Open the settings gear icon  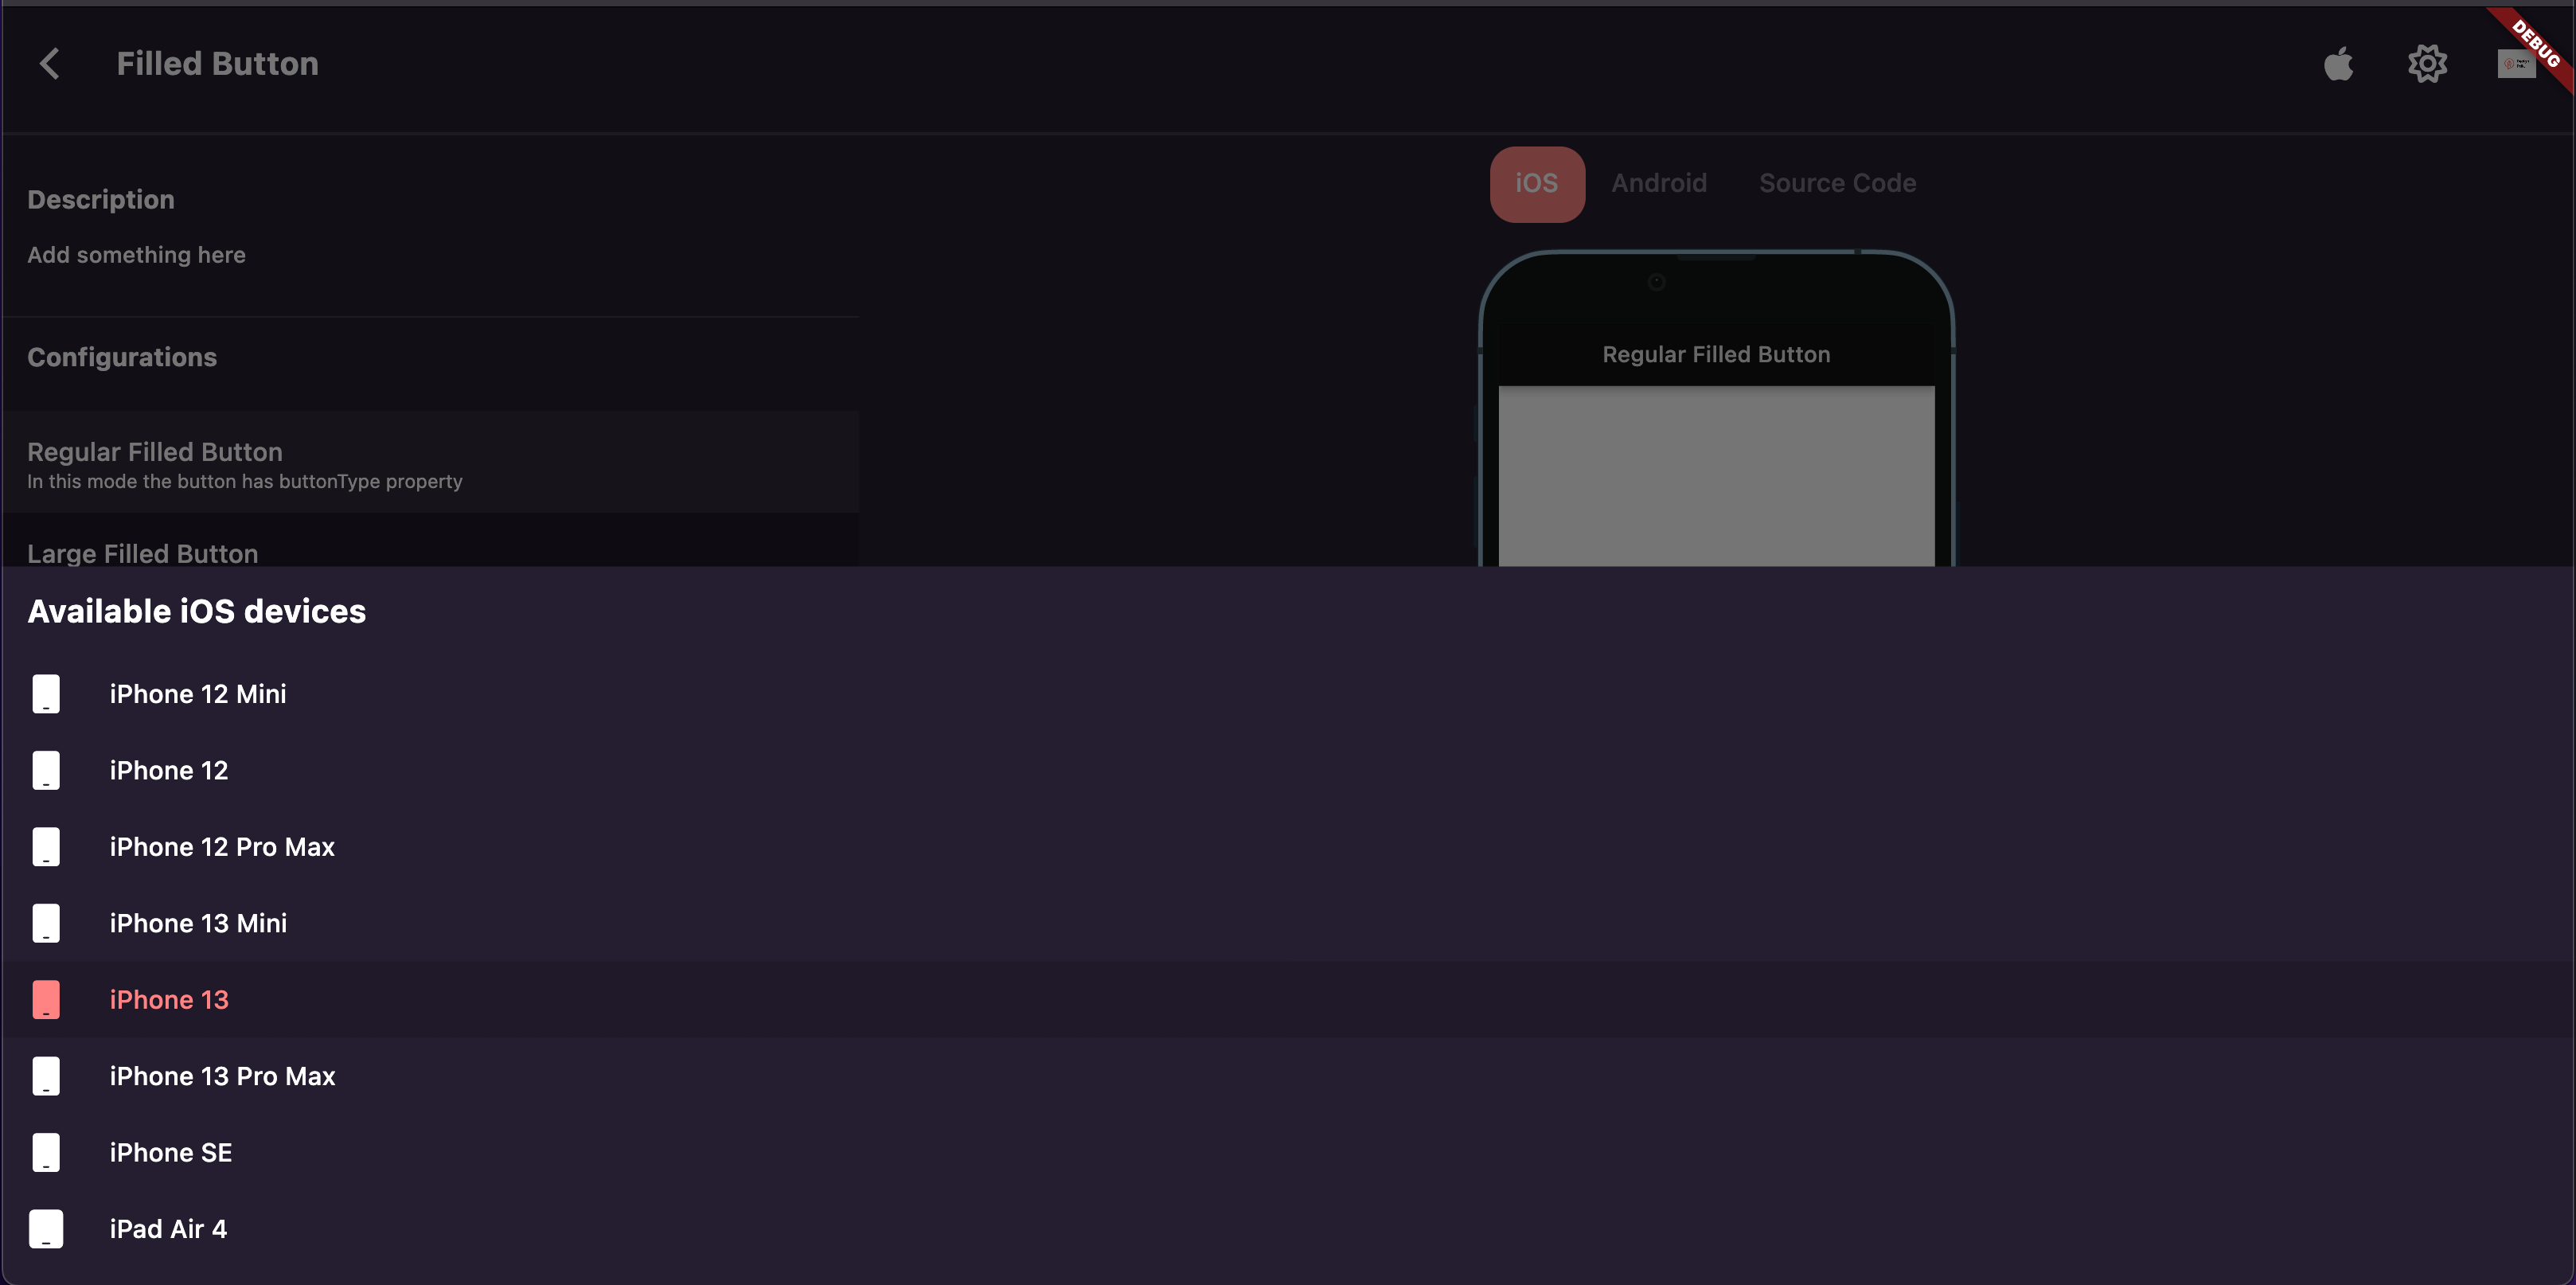coord(2427,63)
